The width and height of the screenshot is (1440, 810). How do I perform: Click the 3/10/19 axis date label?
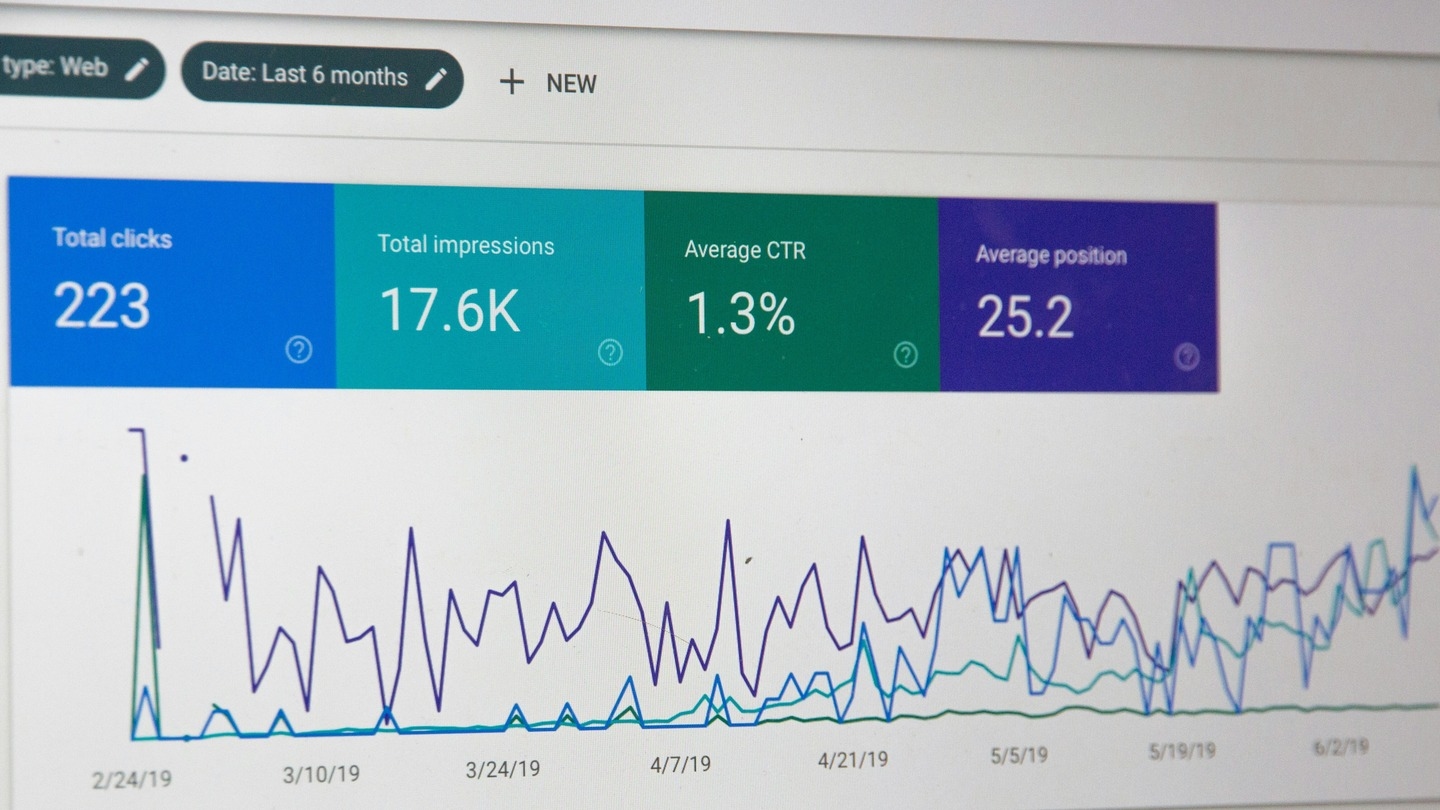point(321,774)
